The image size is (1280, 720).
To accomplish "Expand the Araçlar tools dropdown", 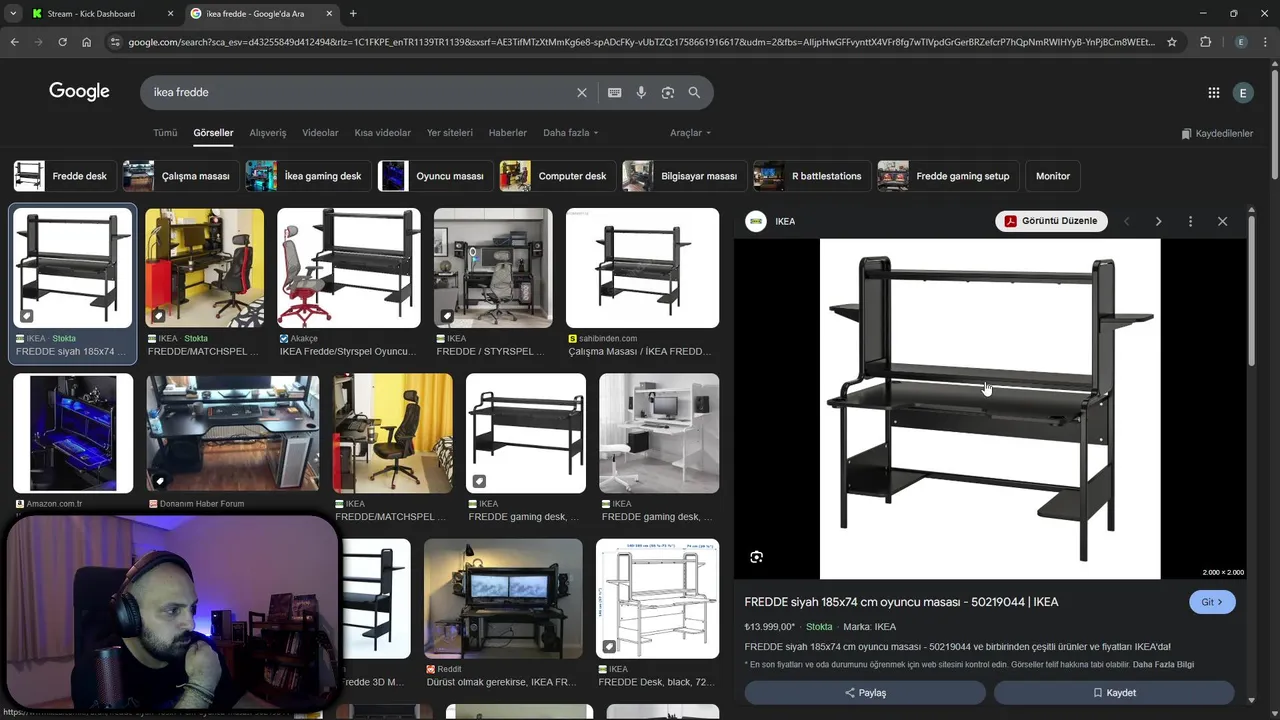I will [x=690, y=133].
